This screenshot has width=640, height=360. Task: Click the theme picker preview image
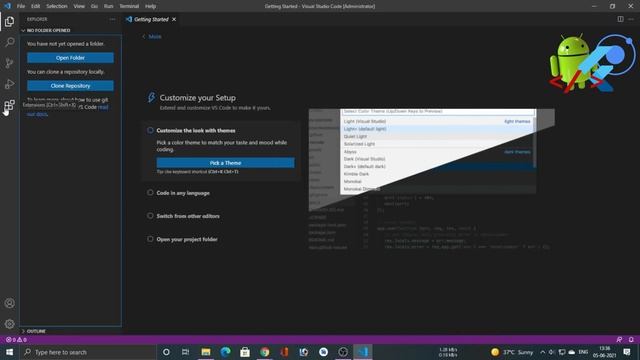(x=431, y=179)
